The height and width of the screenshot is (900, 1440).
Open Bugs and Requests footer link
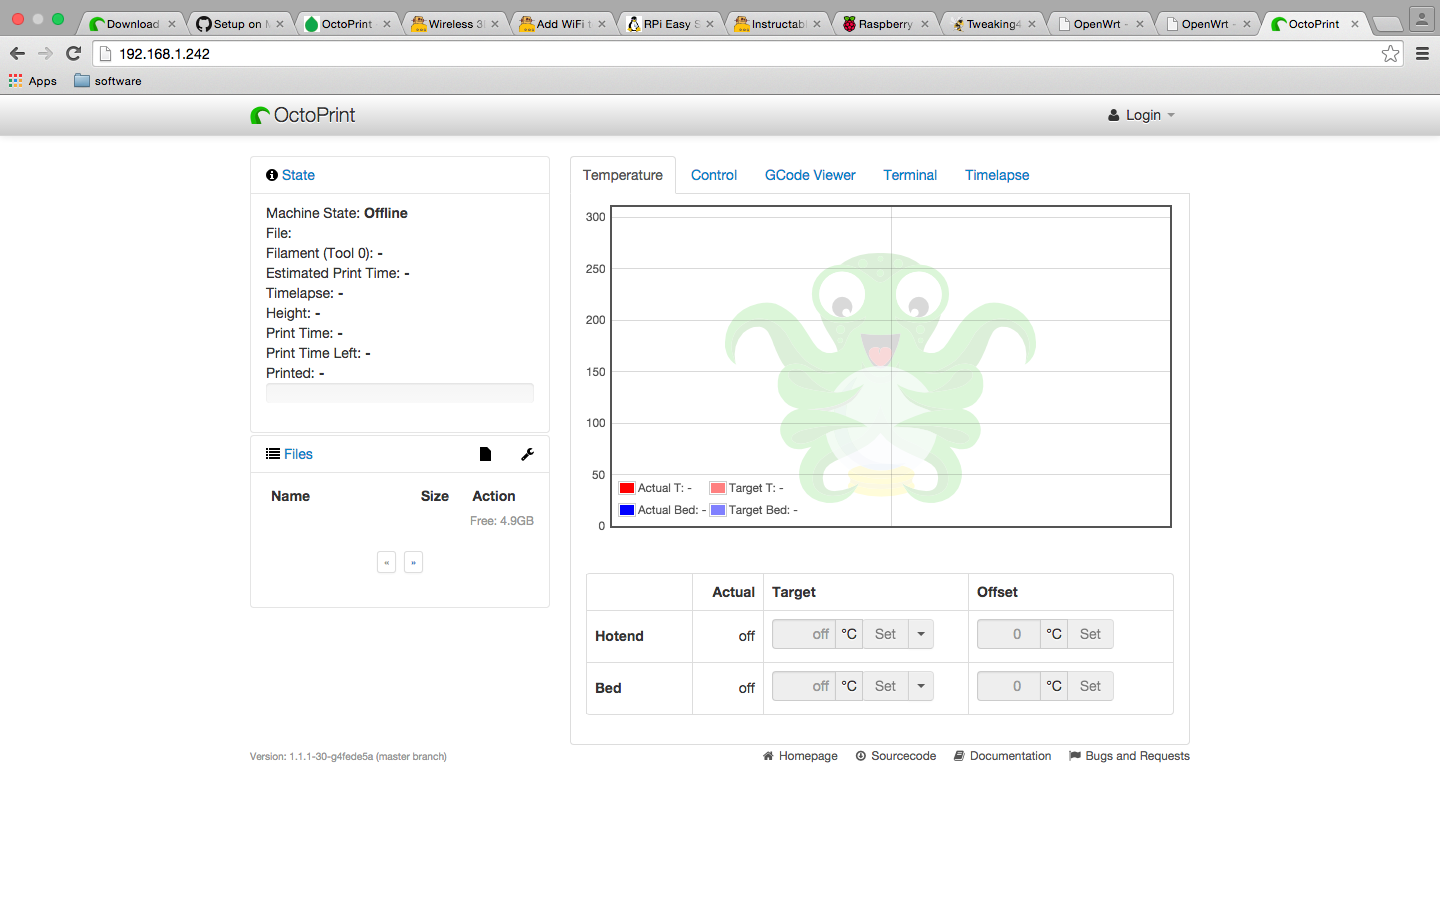point(1129,756)
